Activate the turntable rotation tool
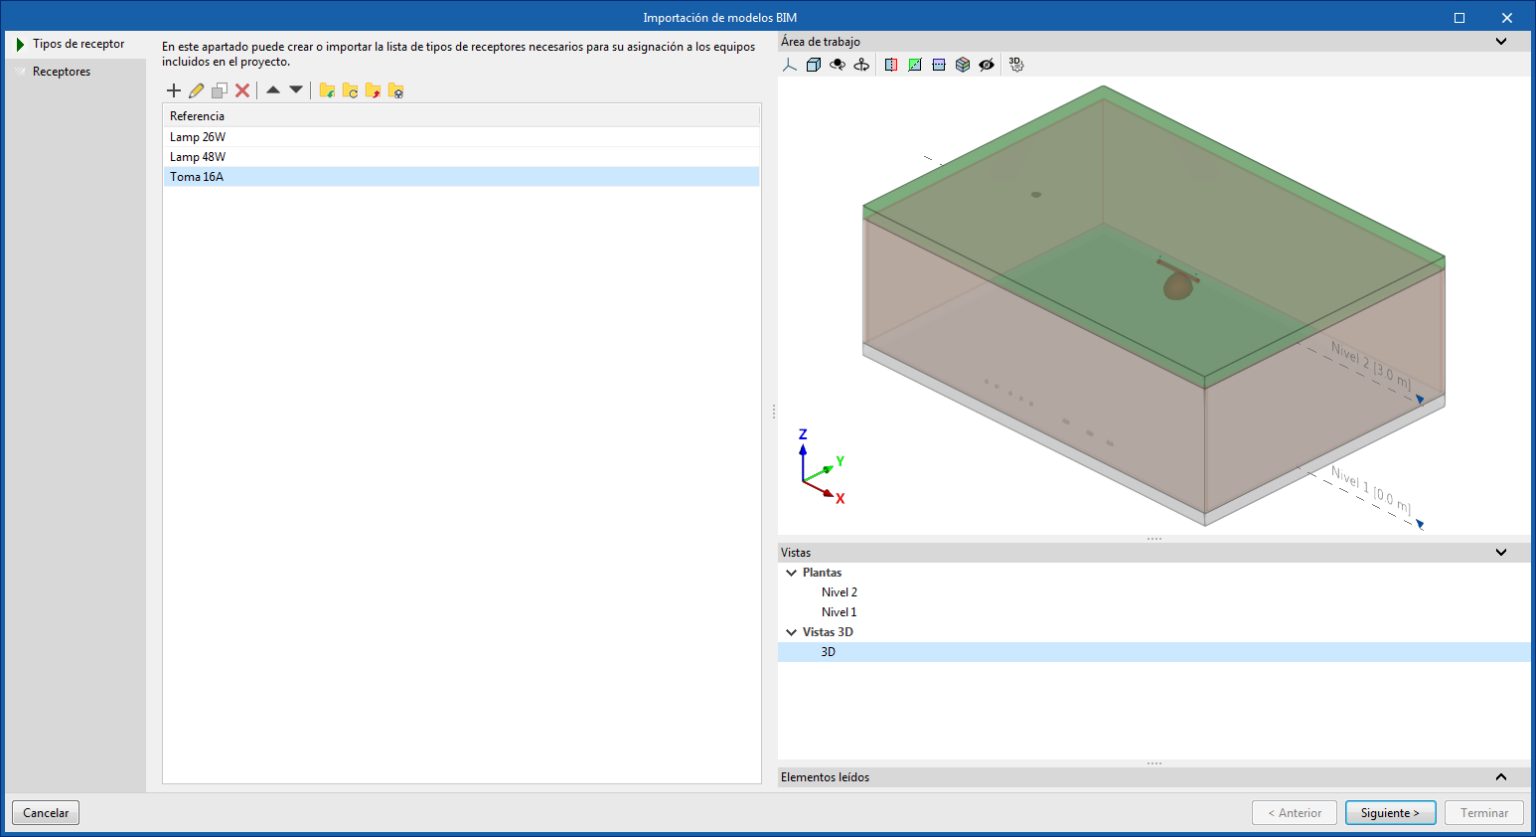1536x837 pixels. (861, 64)
